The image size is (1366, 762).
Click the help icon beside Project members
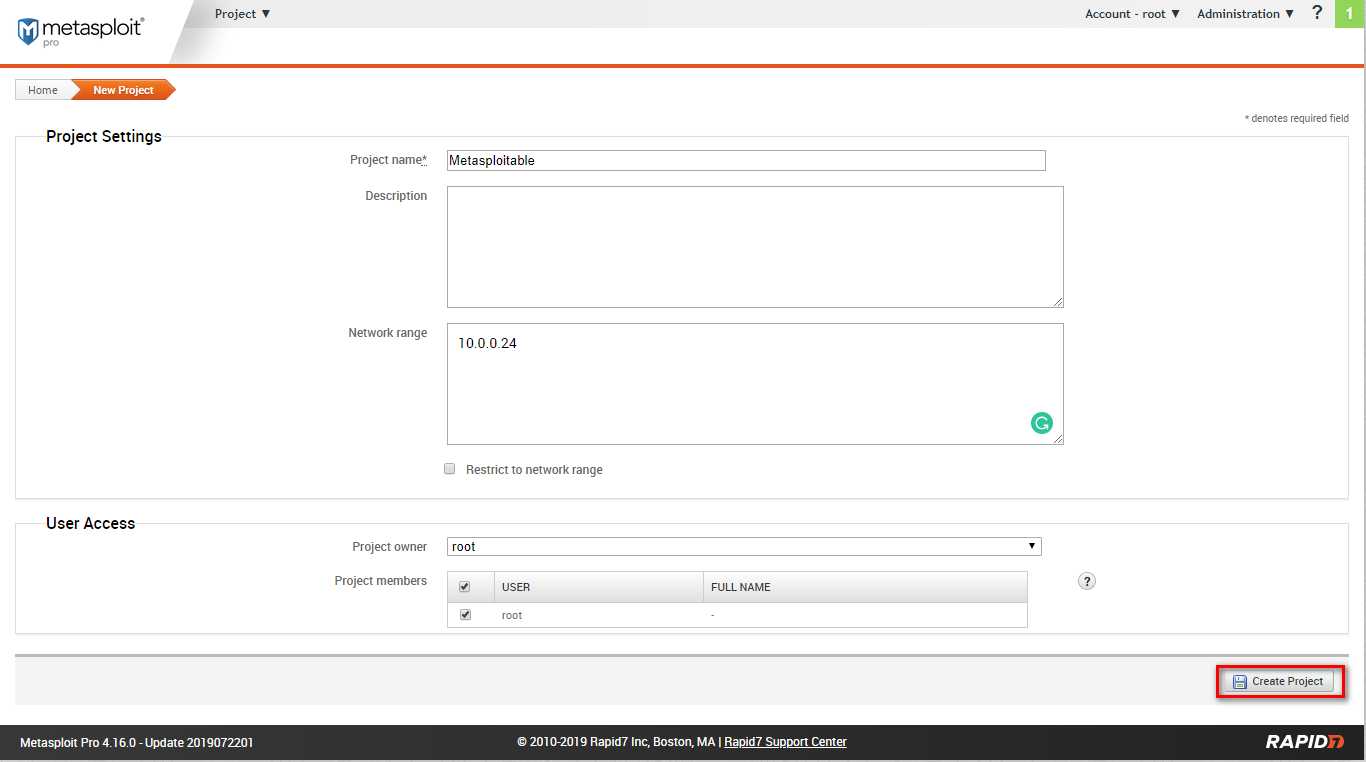(x=1087, y=581)
